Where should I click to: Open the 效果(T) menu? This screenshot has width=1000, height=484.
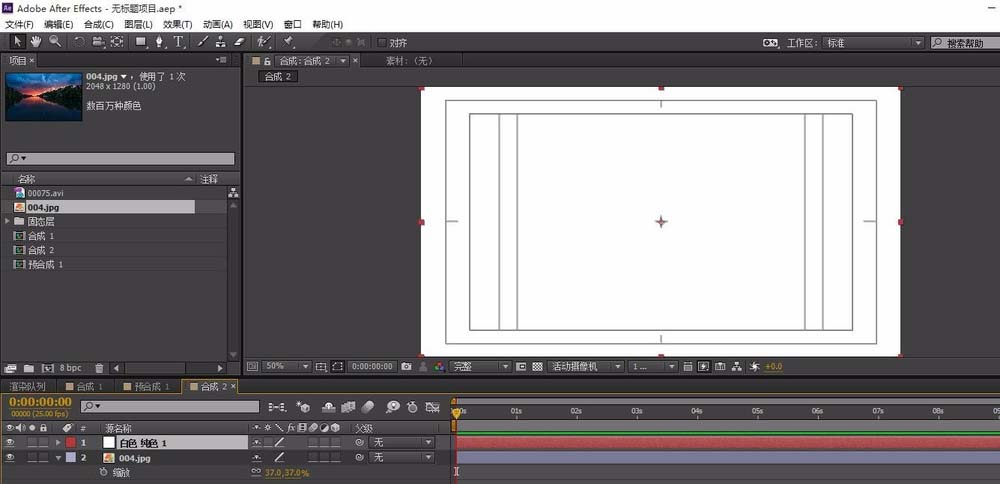[178, 24]
